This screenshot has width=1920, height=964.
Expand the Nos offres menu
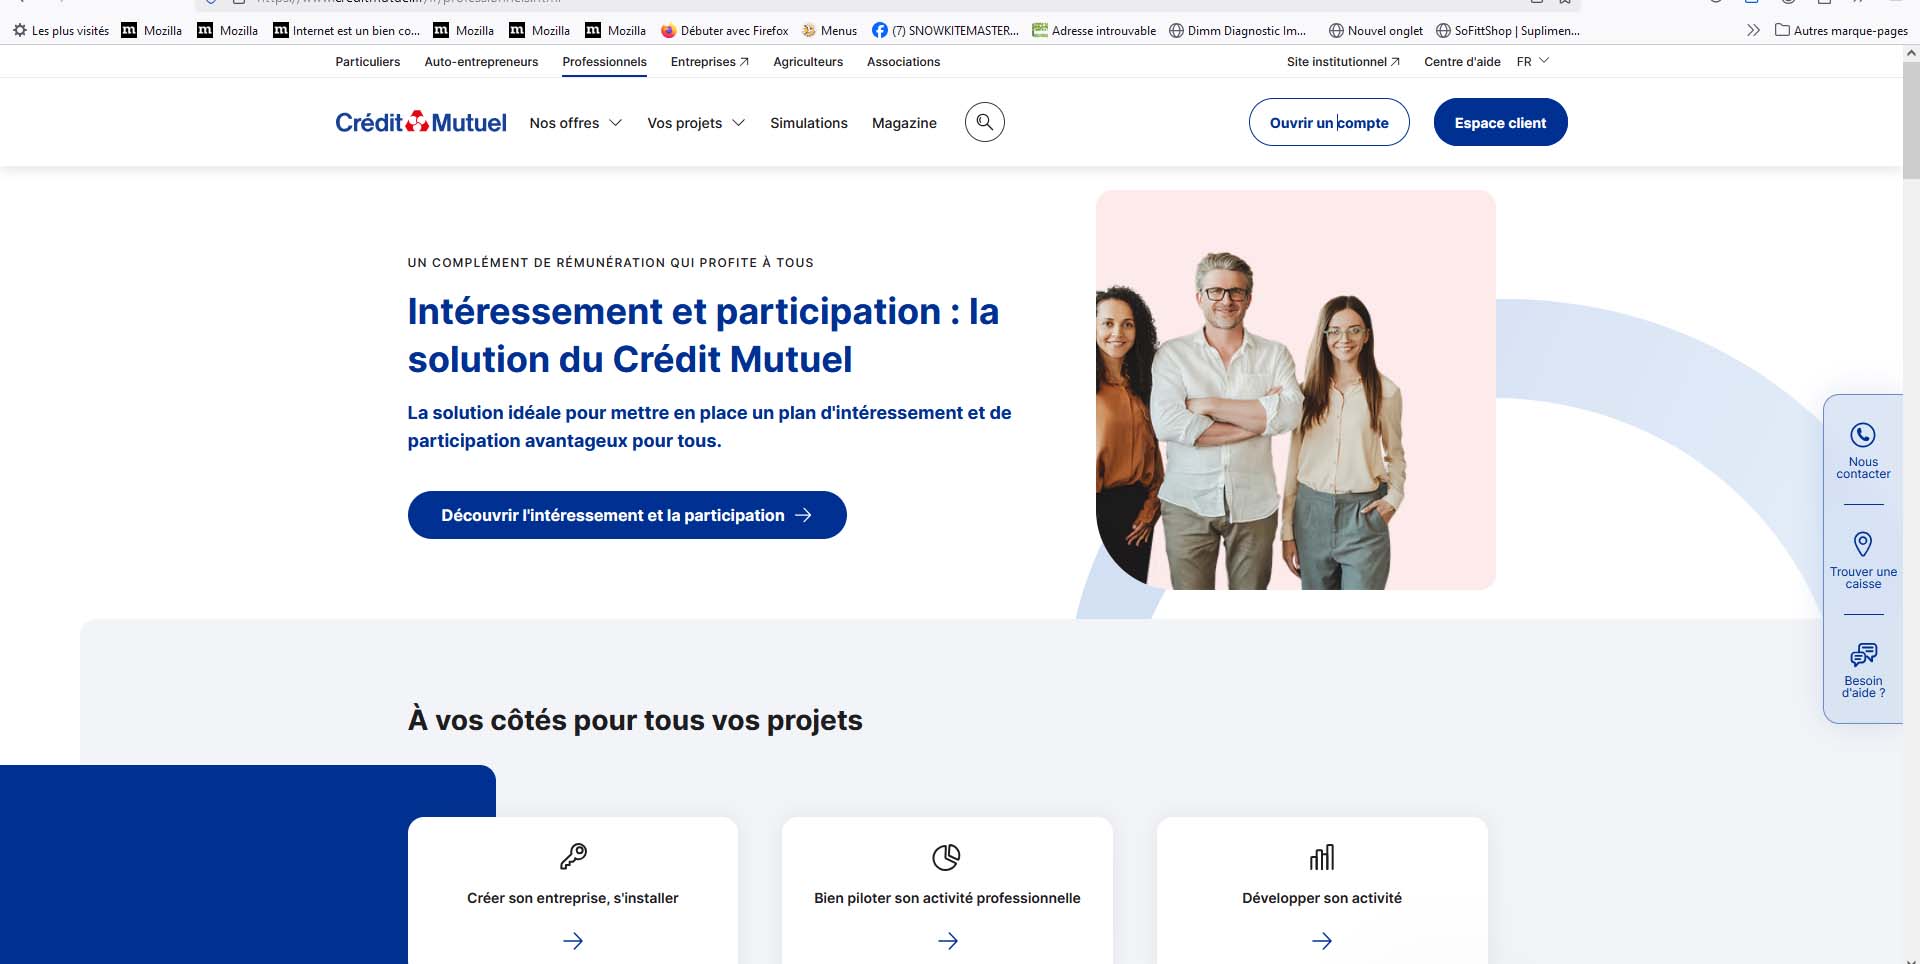(x=576, y=123)
